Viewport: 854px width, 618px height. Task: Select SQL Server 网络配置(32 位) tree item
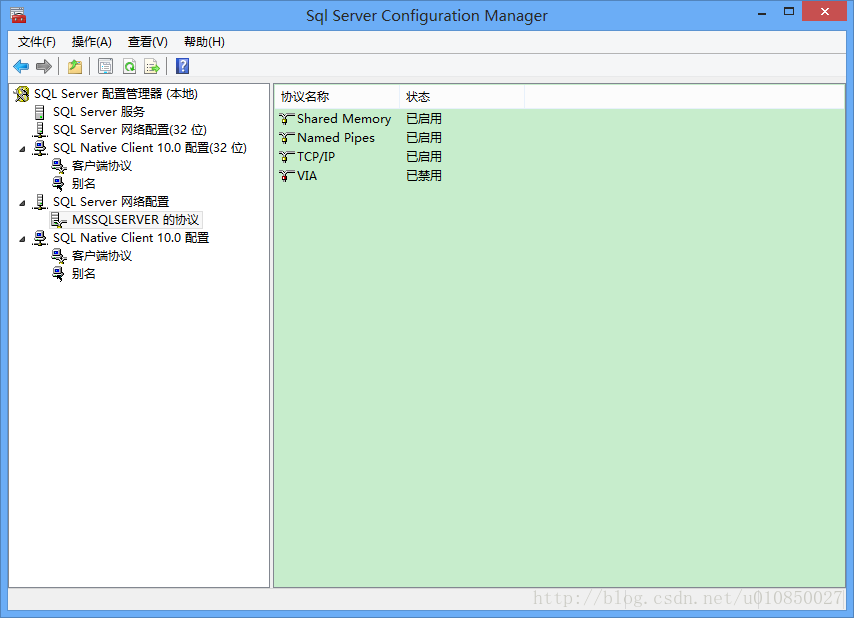(x=129, y=130)
